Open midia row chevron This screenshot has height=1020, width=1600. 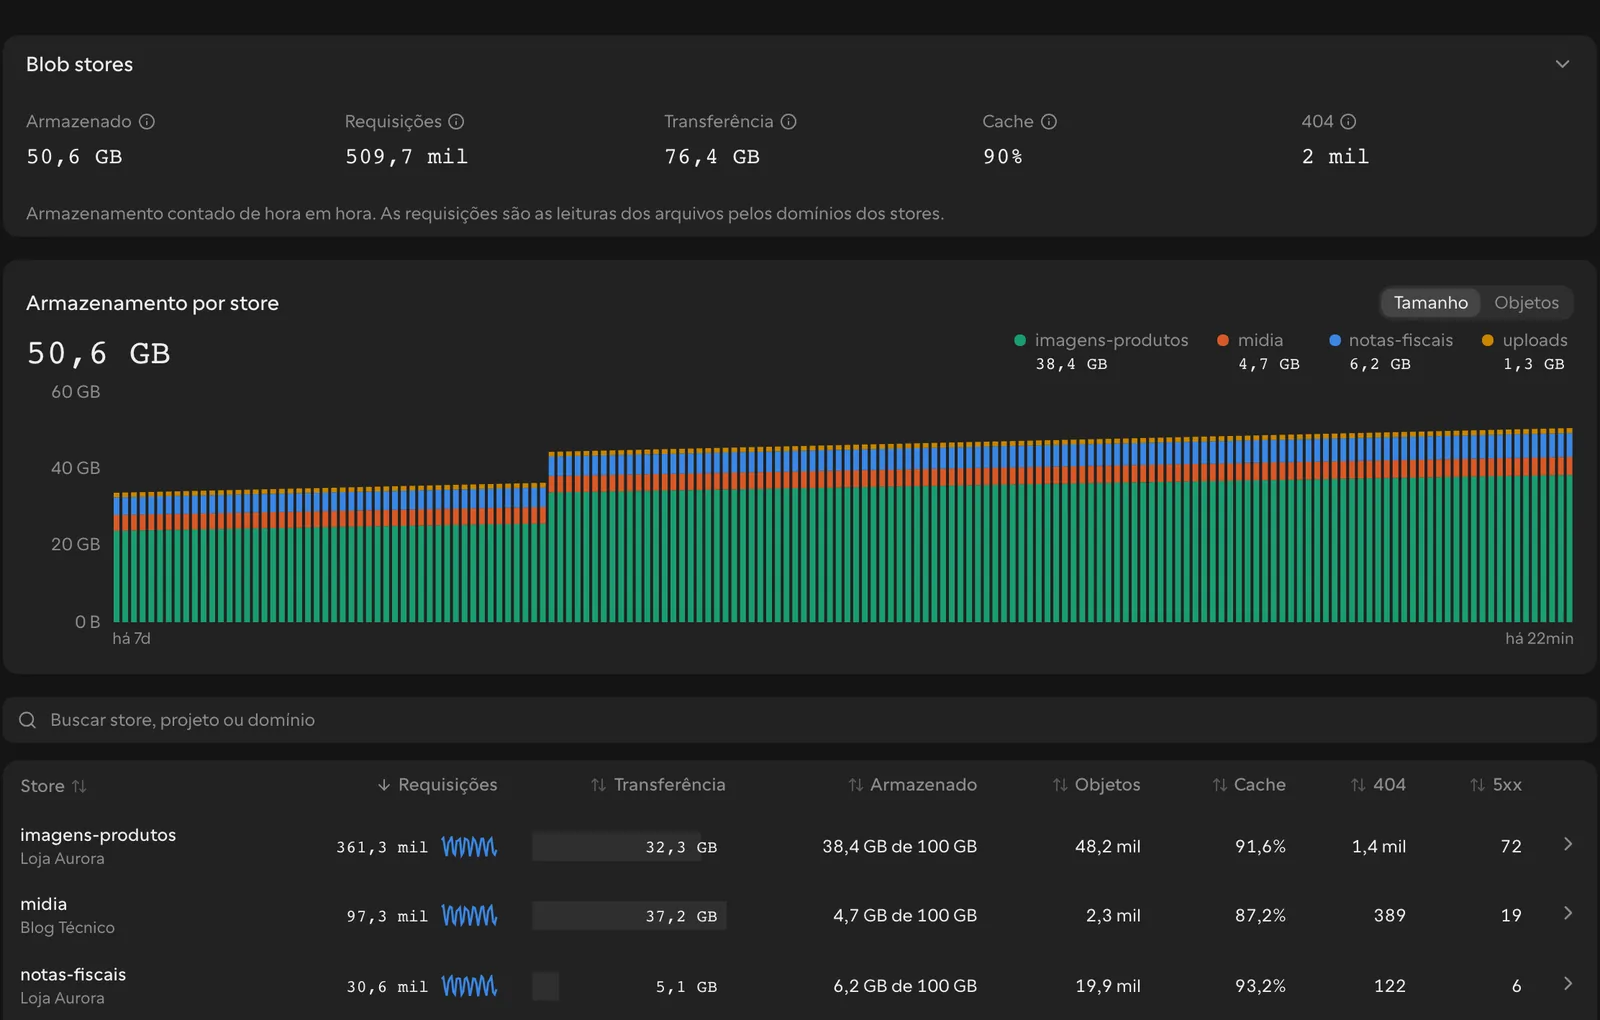click(x=1567, y=913)
